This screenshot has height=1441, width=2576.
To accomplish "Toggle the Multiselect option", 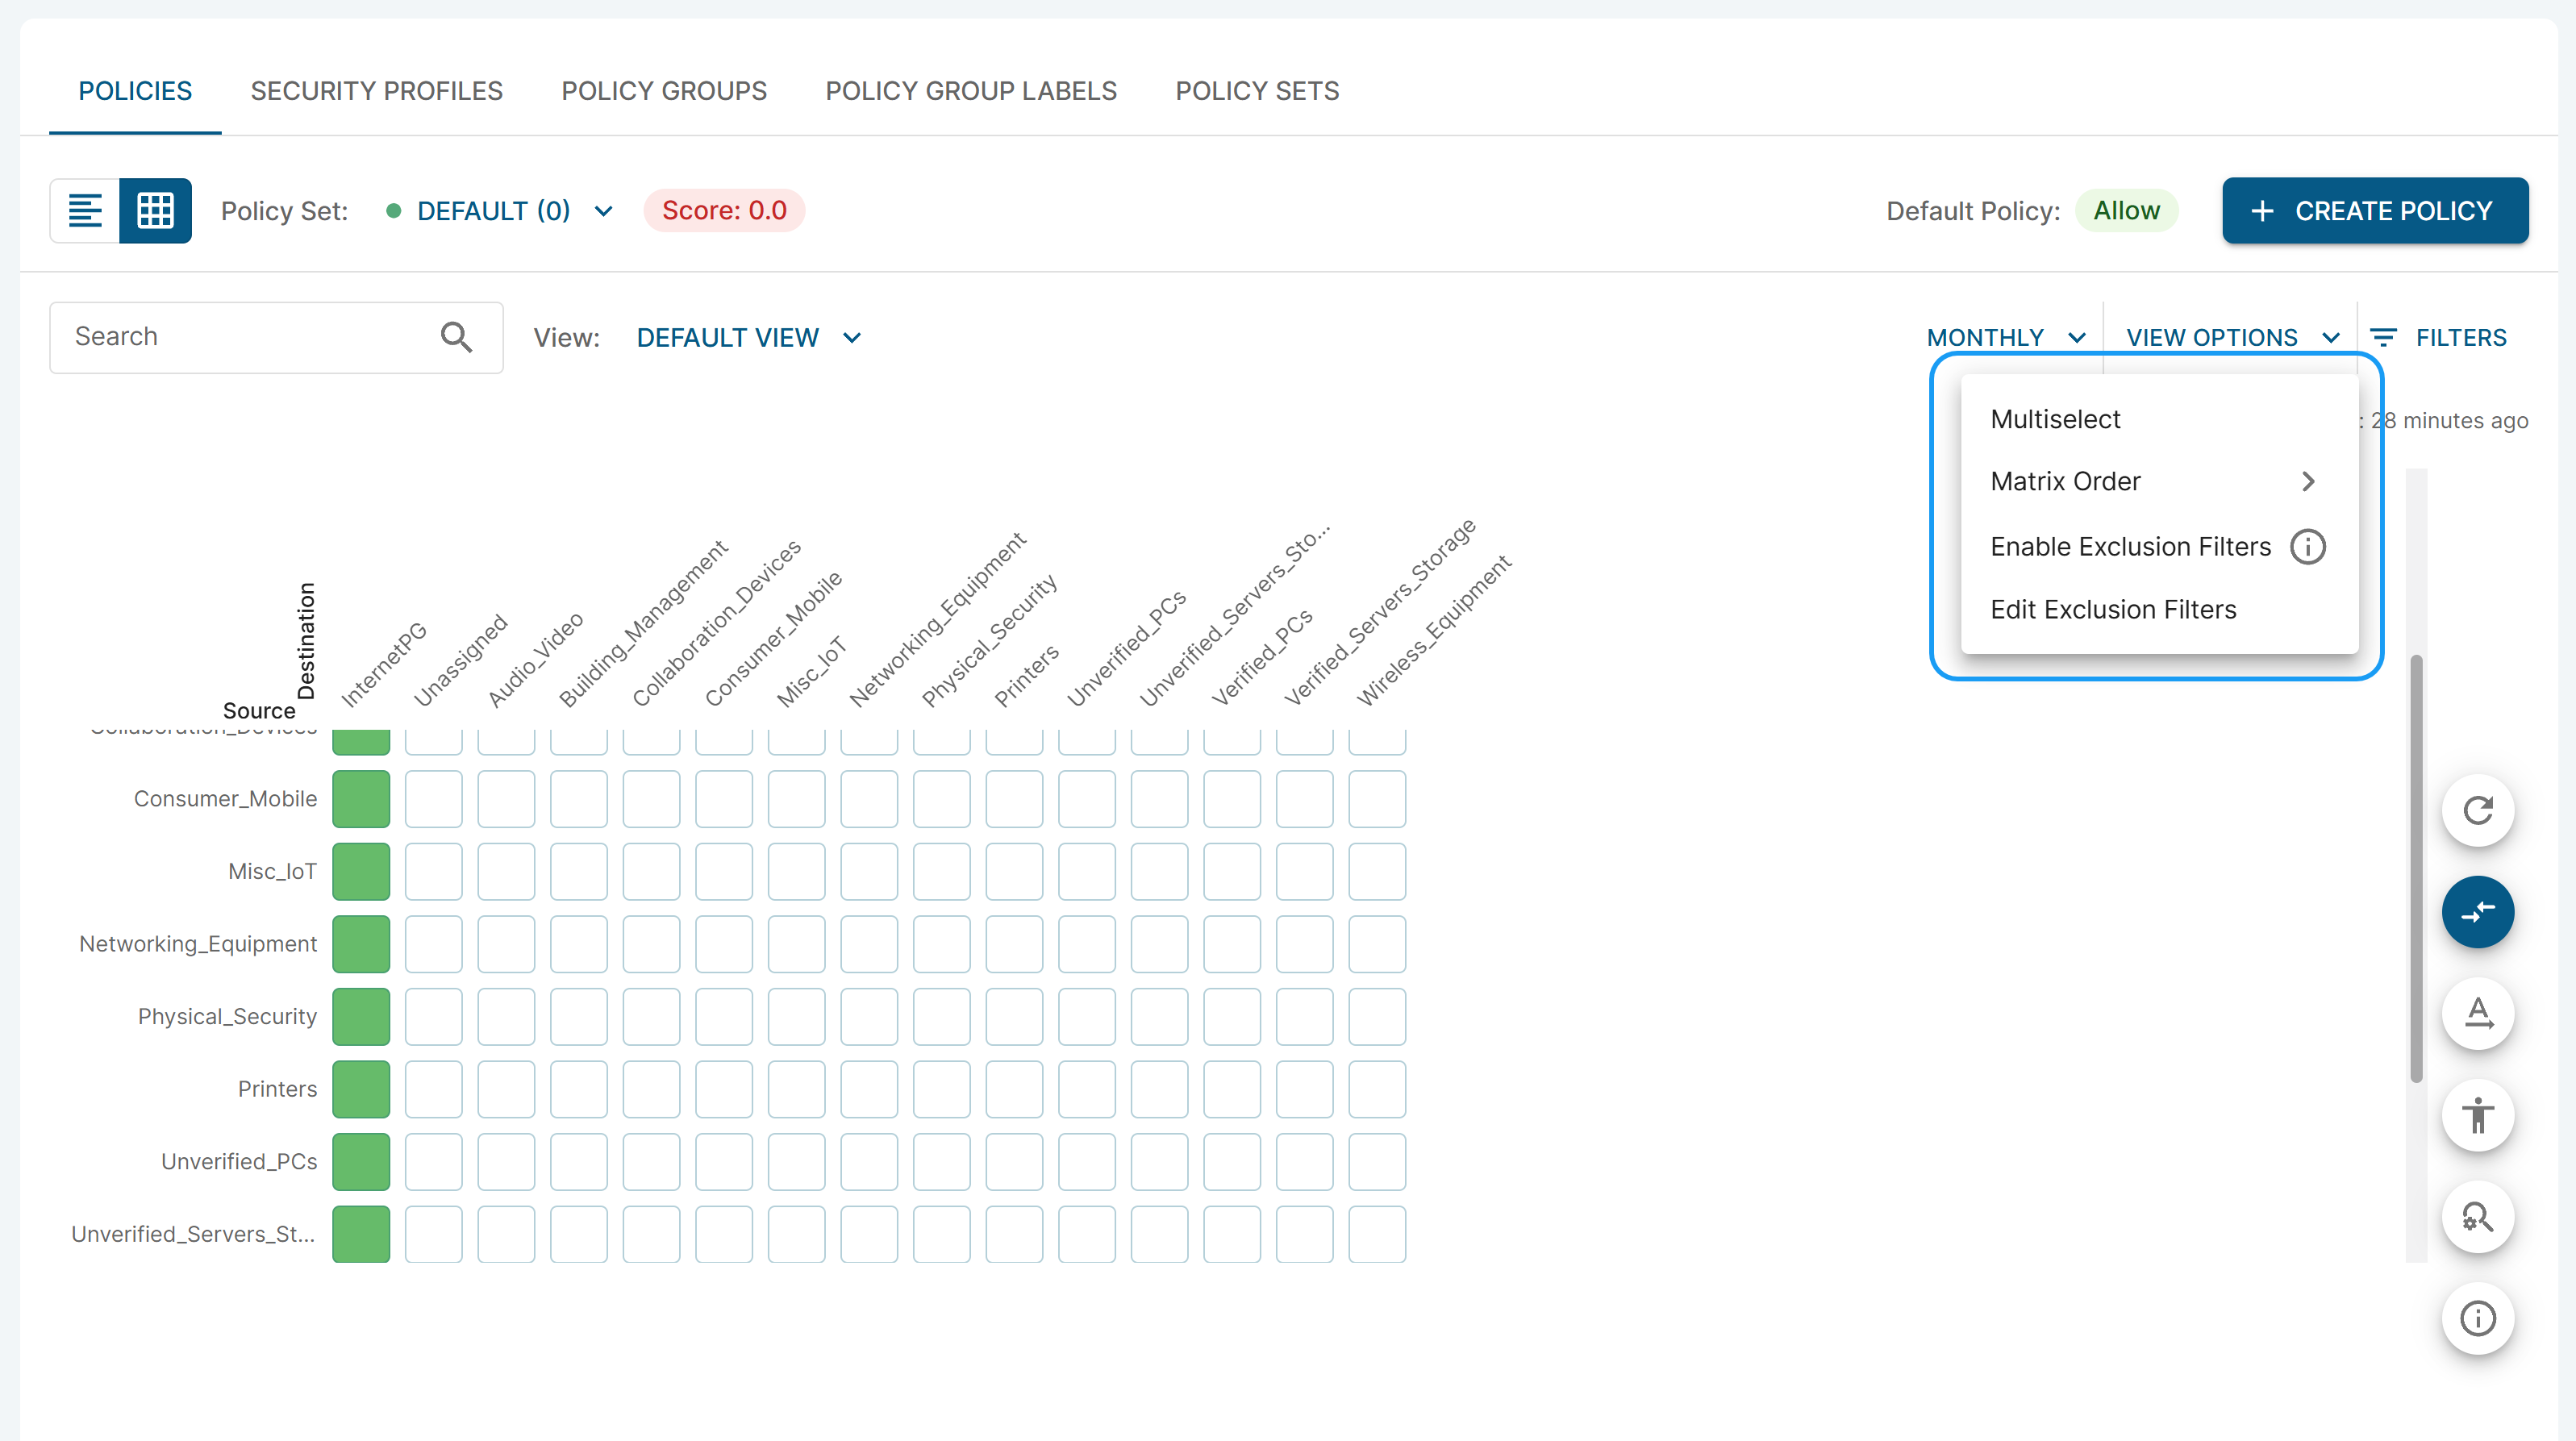I will click(x=2055, y=419).
